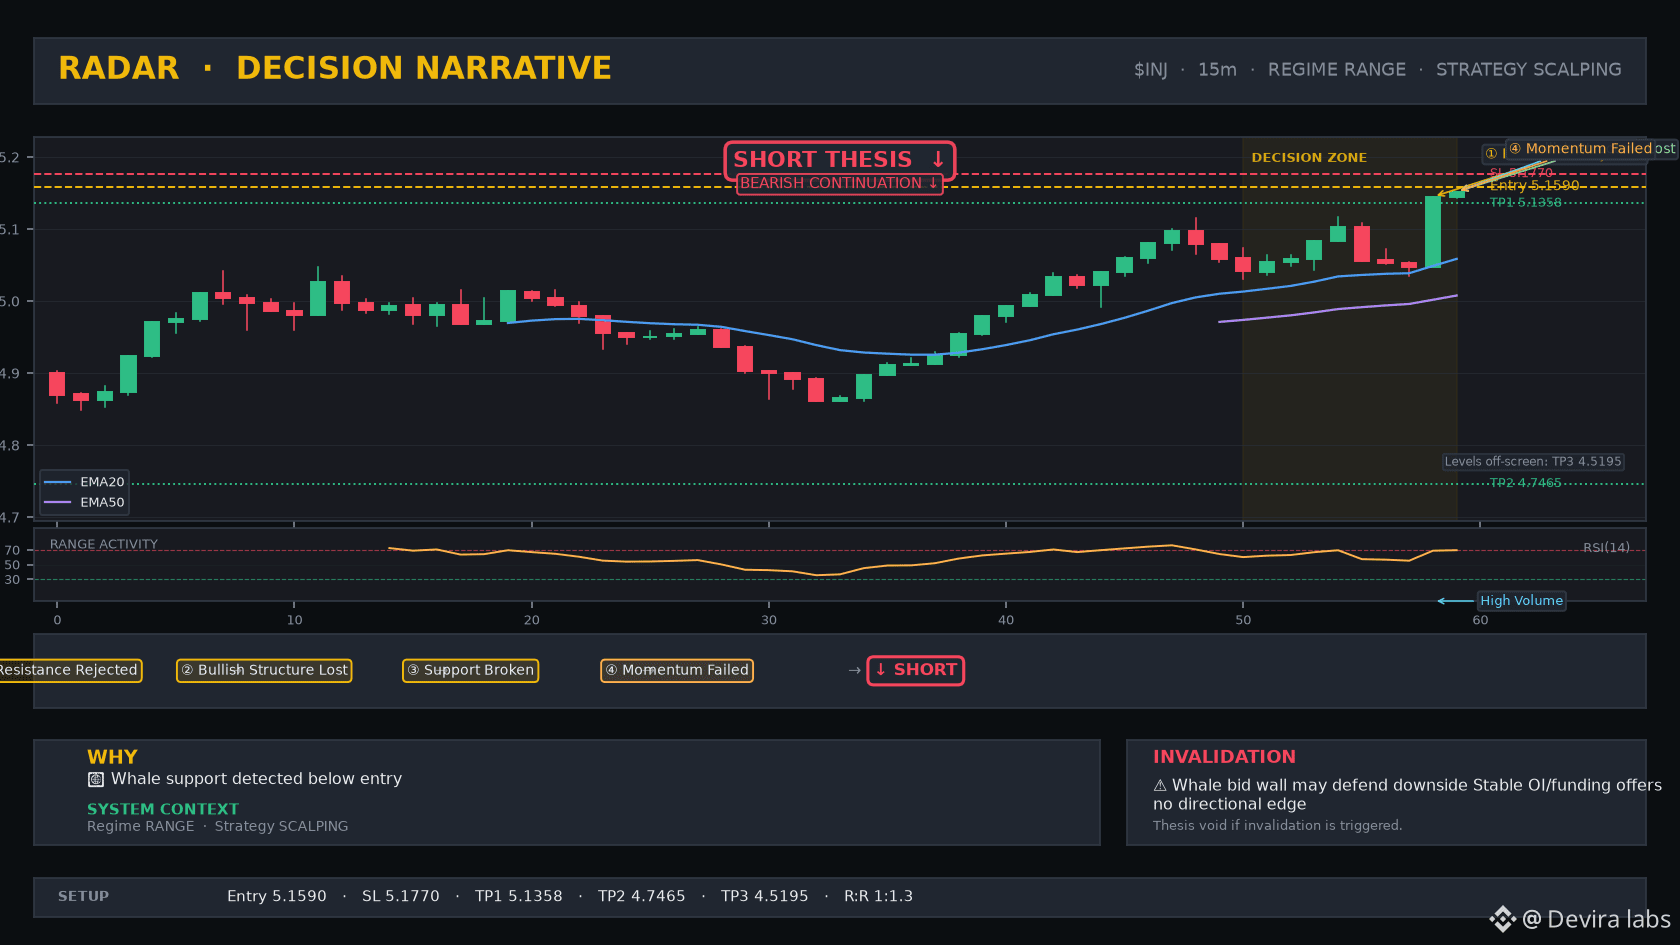Click the EMA20 blue line sample in legend
Image resolution: width=1680 pixels, height=945 pixels.
58,482
